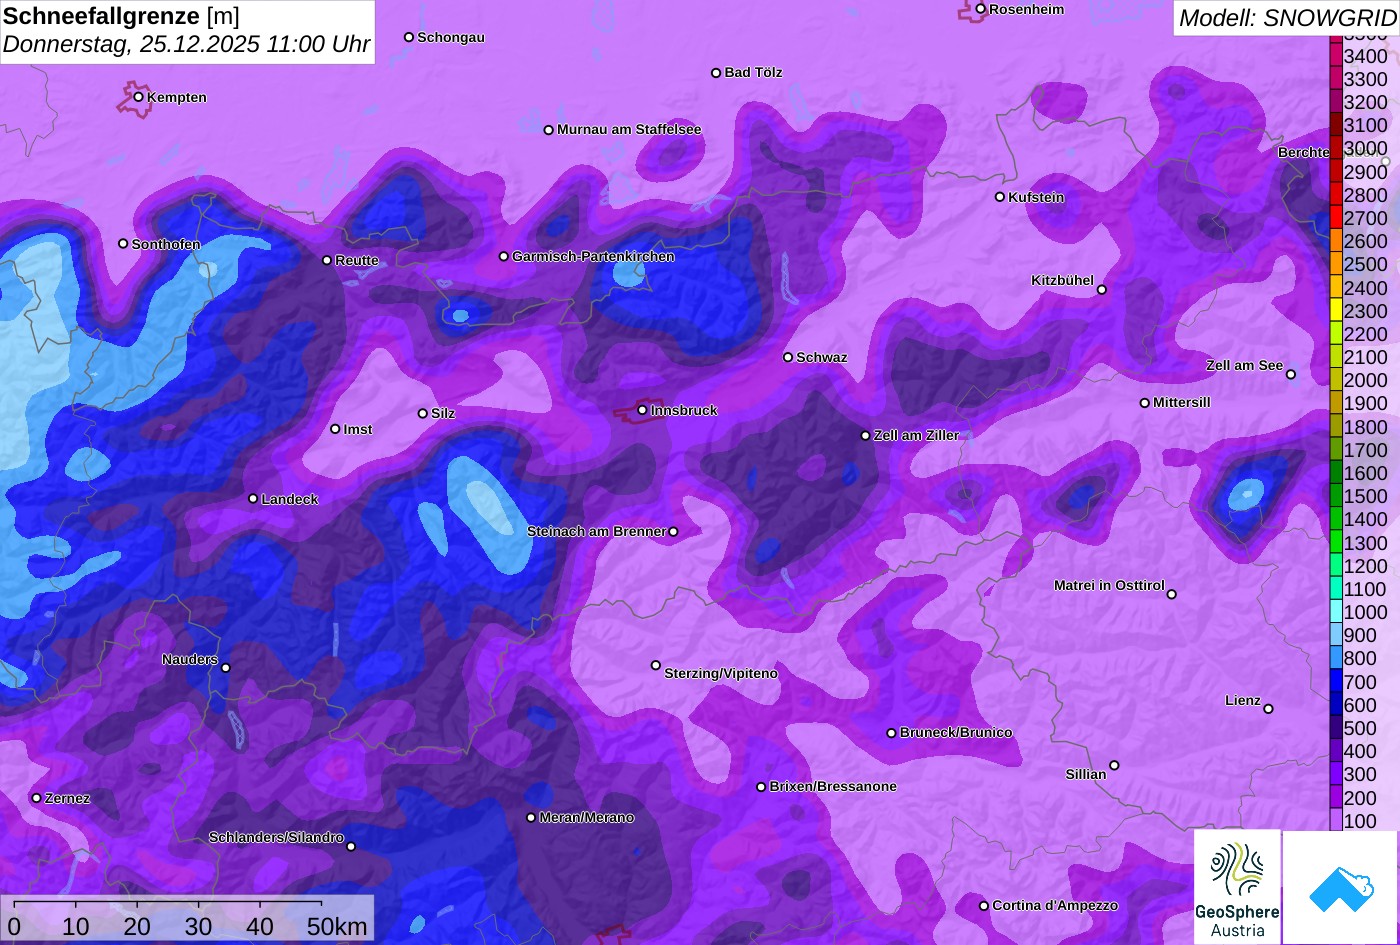Click the Zell am Ziller marker

(x=866, y=436)
